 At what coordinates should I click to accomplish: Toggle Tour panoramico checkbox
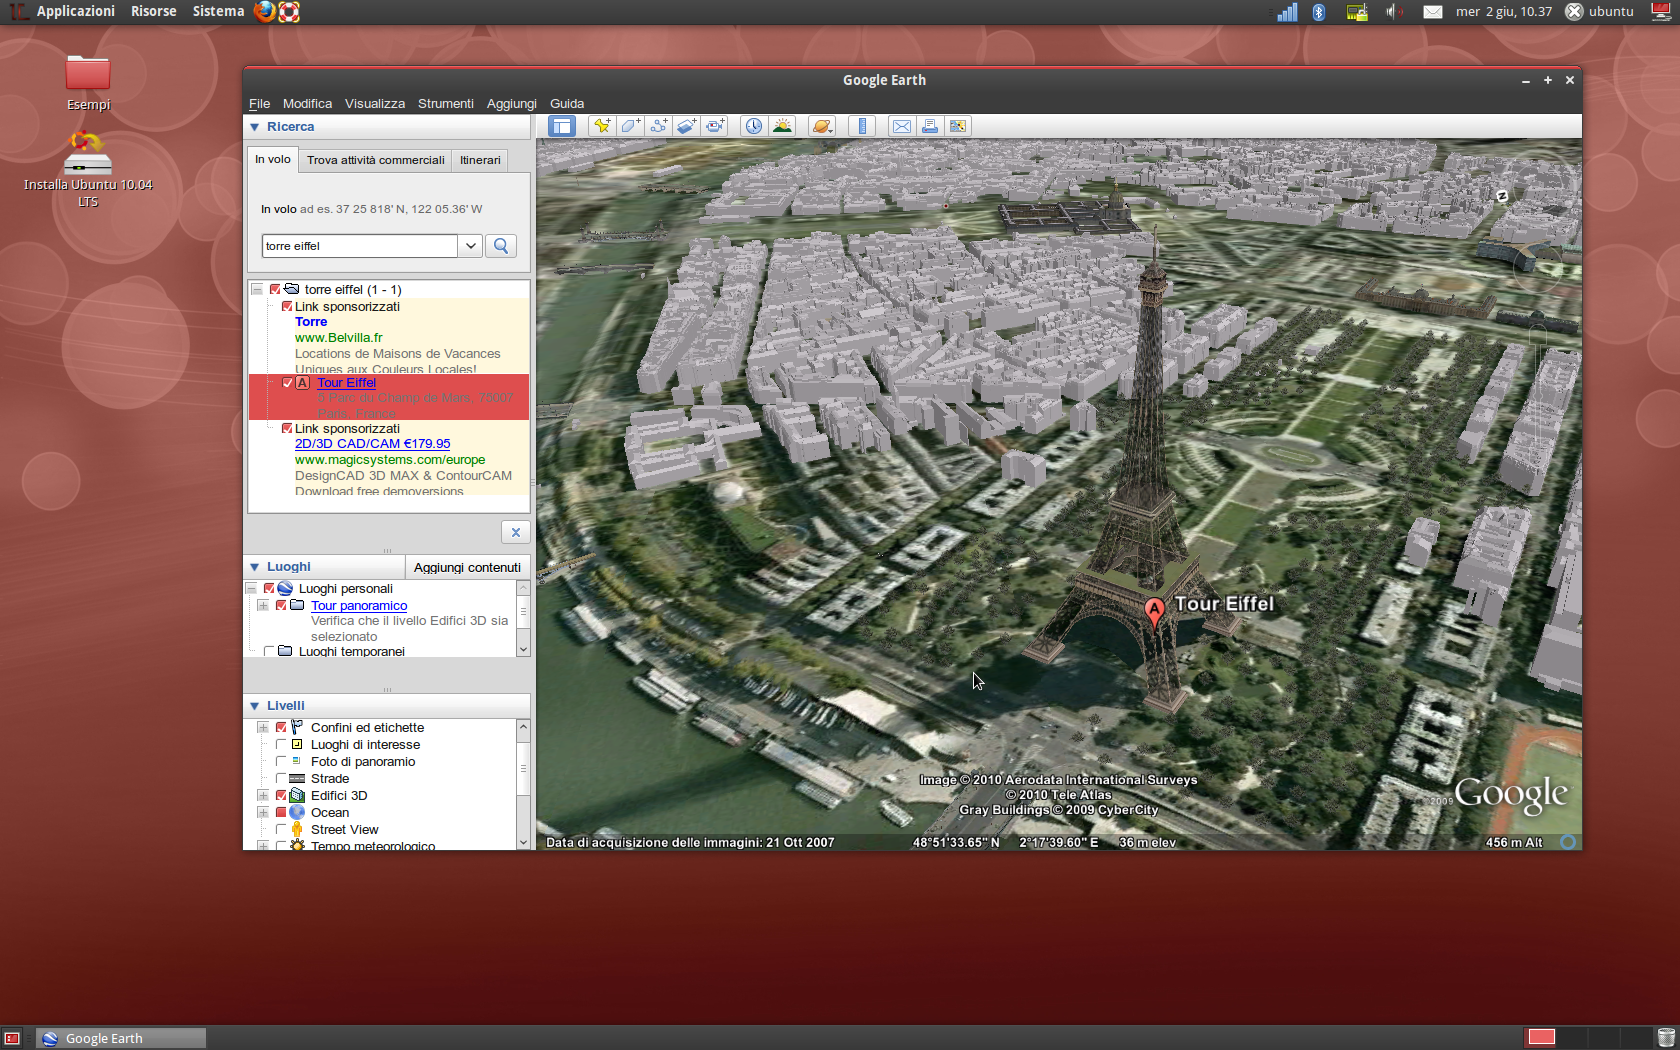tap(281, 605)
